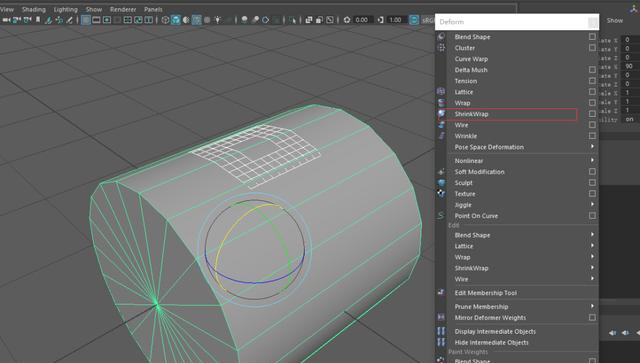Image resolution: width=640 pixels, height=363 pixels.
Task: Click the Exposure value field showing 0.00
Action: click(362, 20)
